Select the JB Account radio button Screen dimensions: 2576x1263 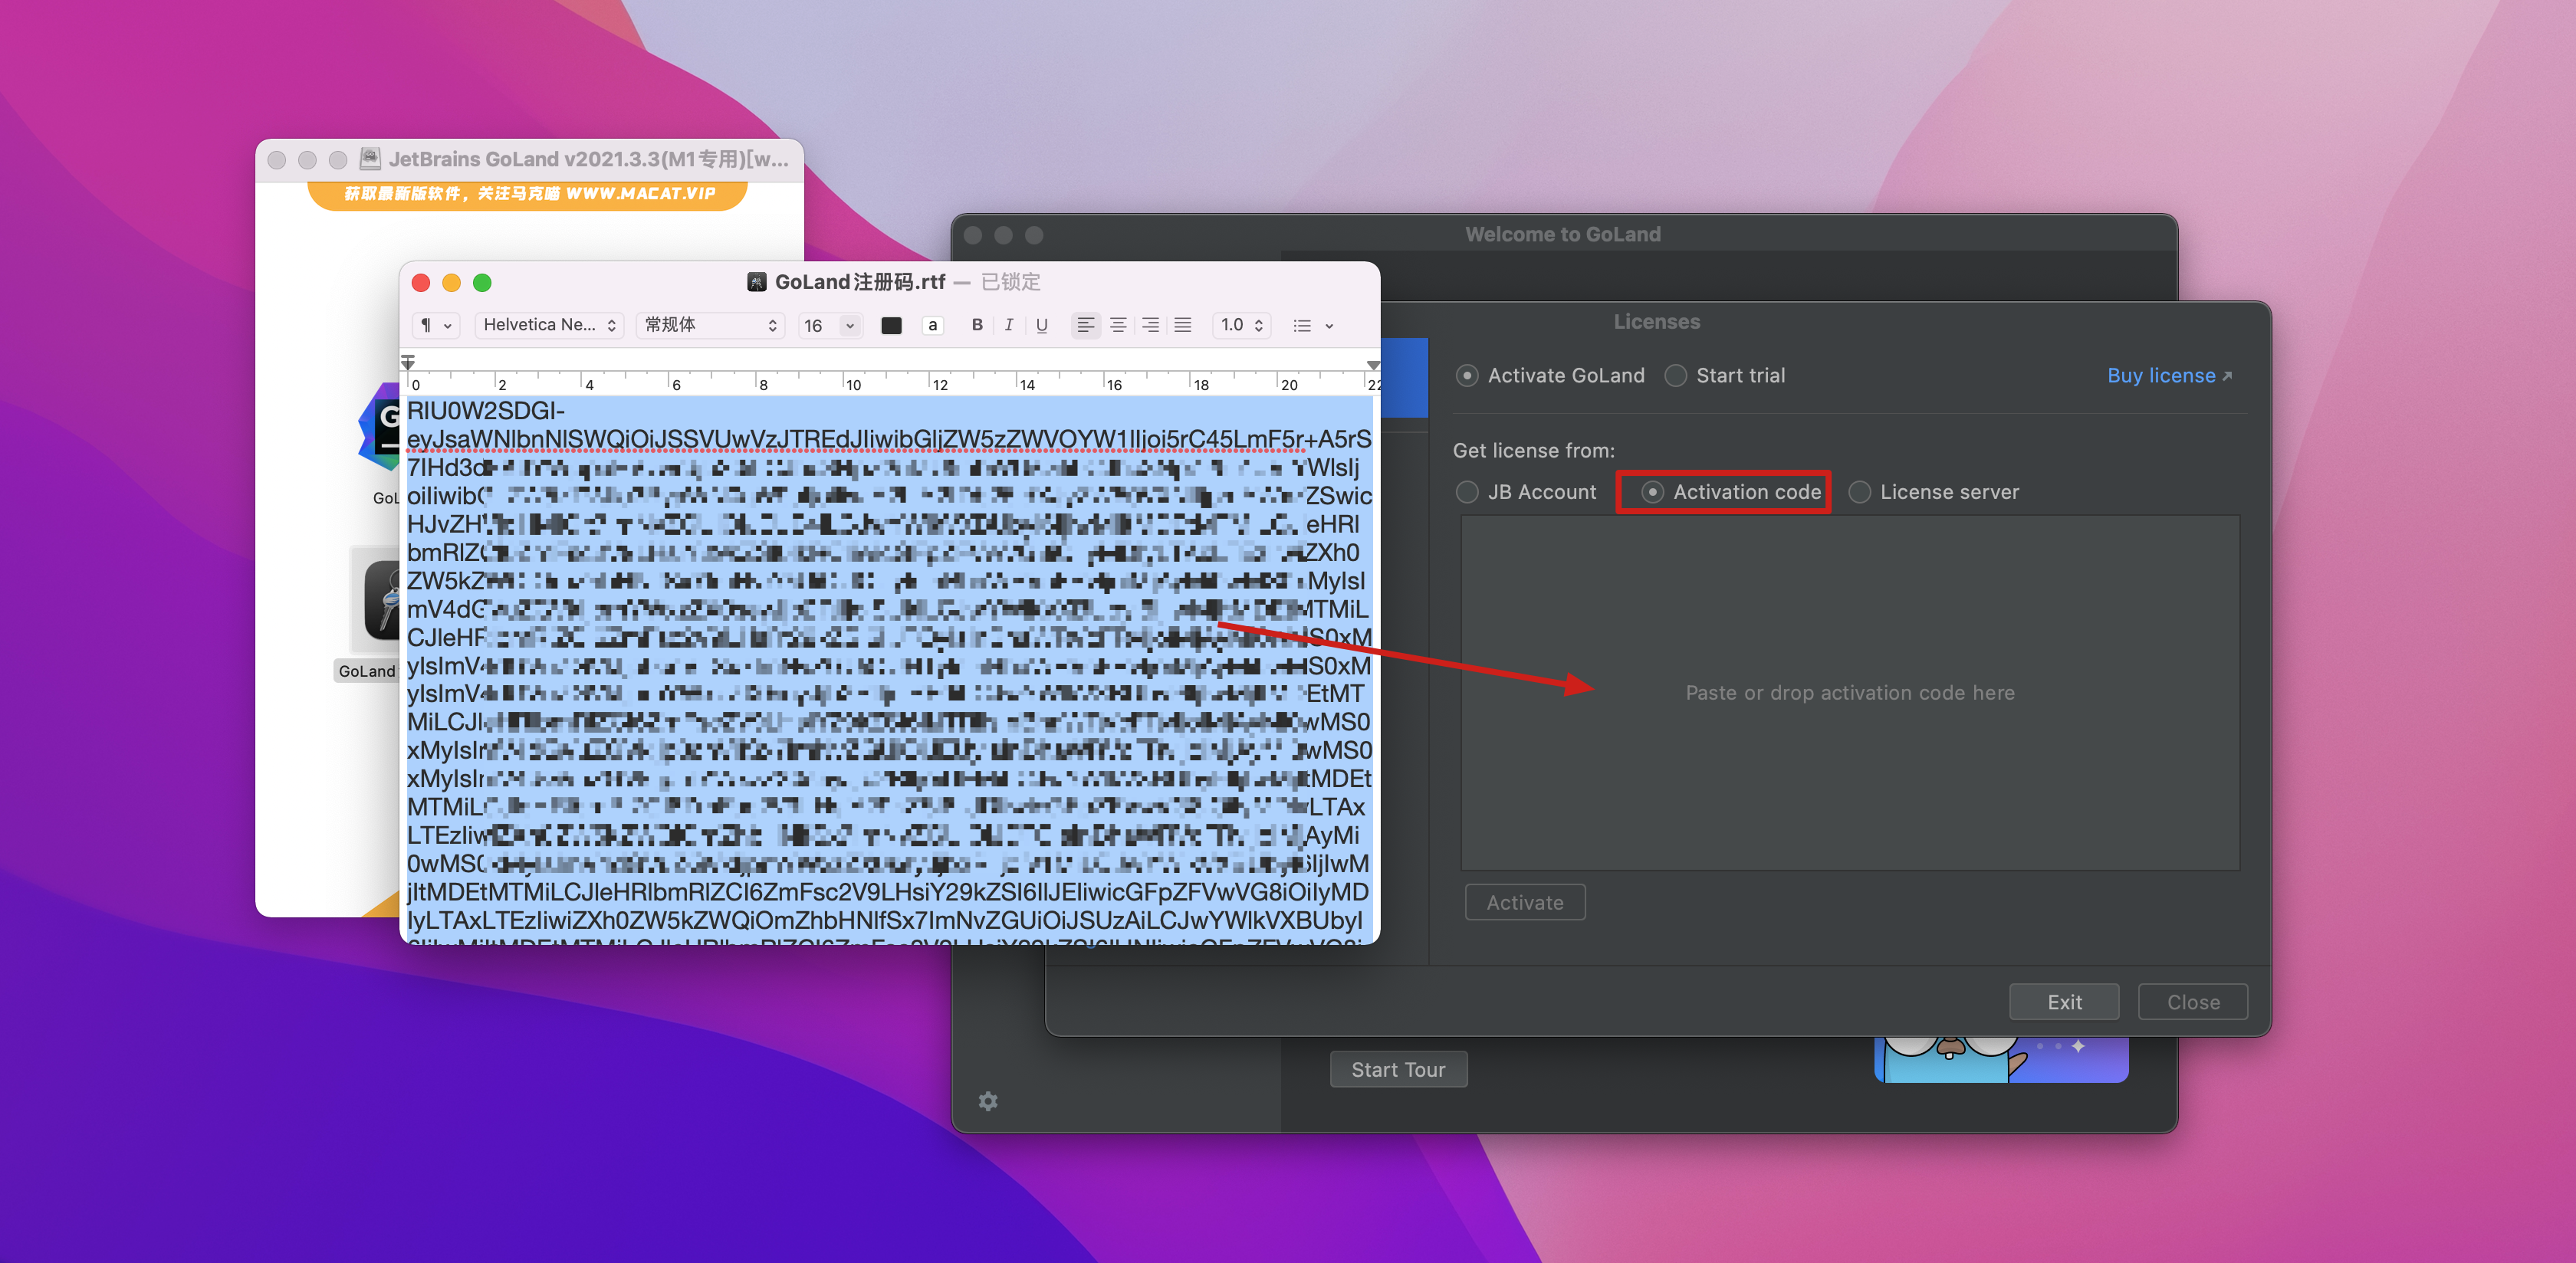pyautogui.click(x=1467, y=492)
